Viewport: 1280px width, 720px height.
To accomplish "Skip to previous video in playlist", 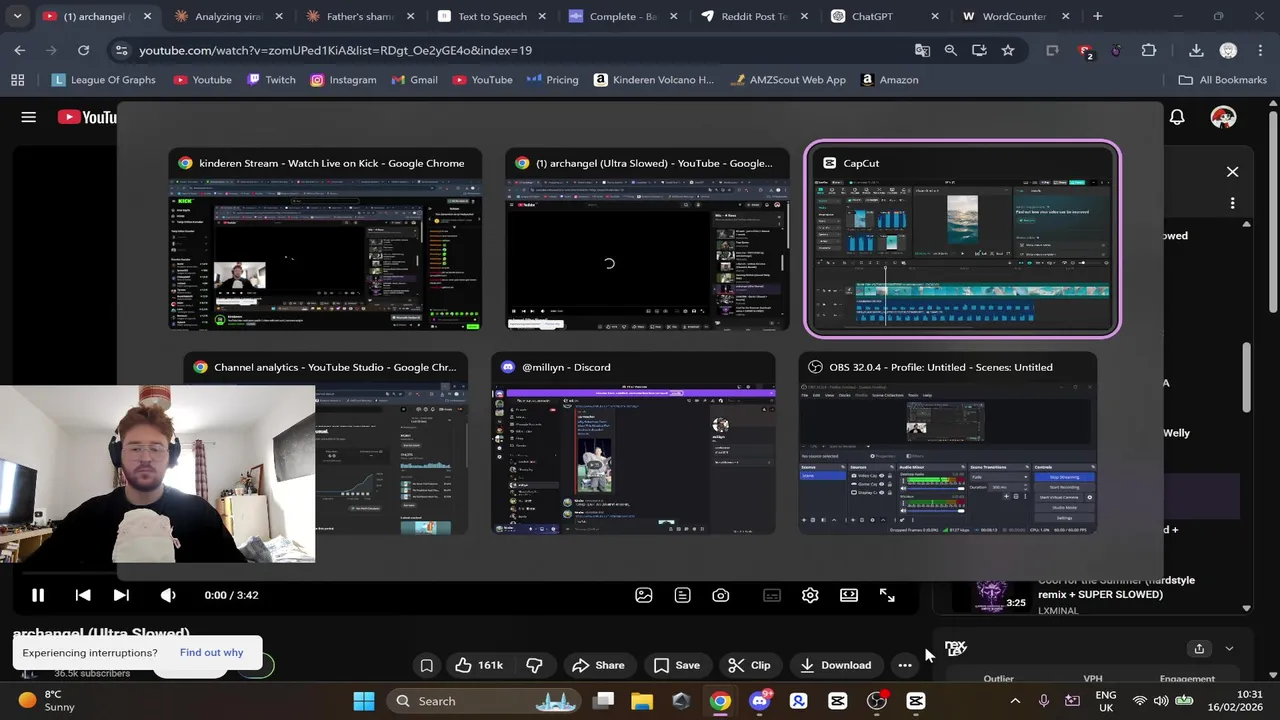I will click(x=83, y=595).
